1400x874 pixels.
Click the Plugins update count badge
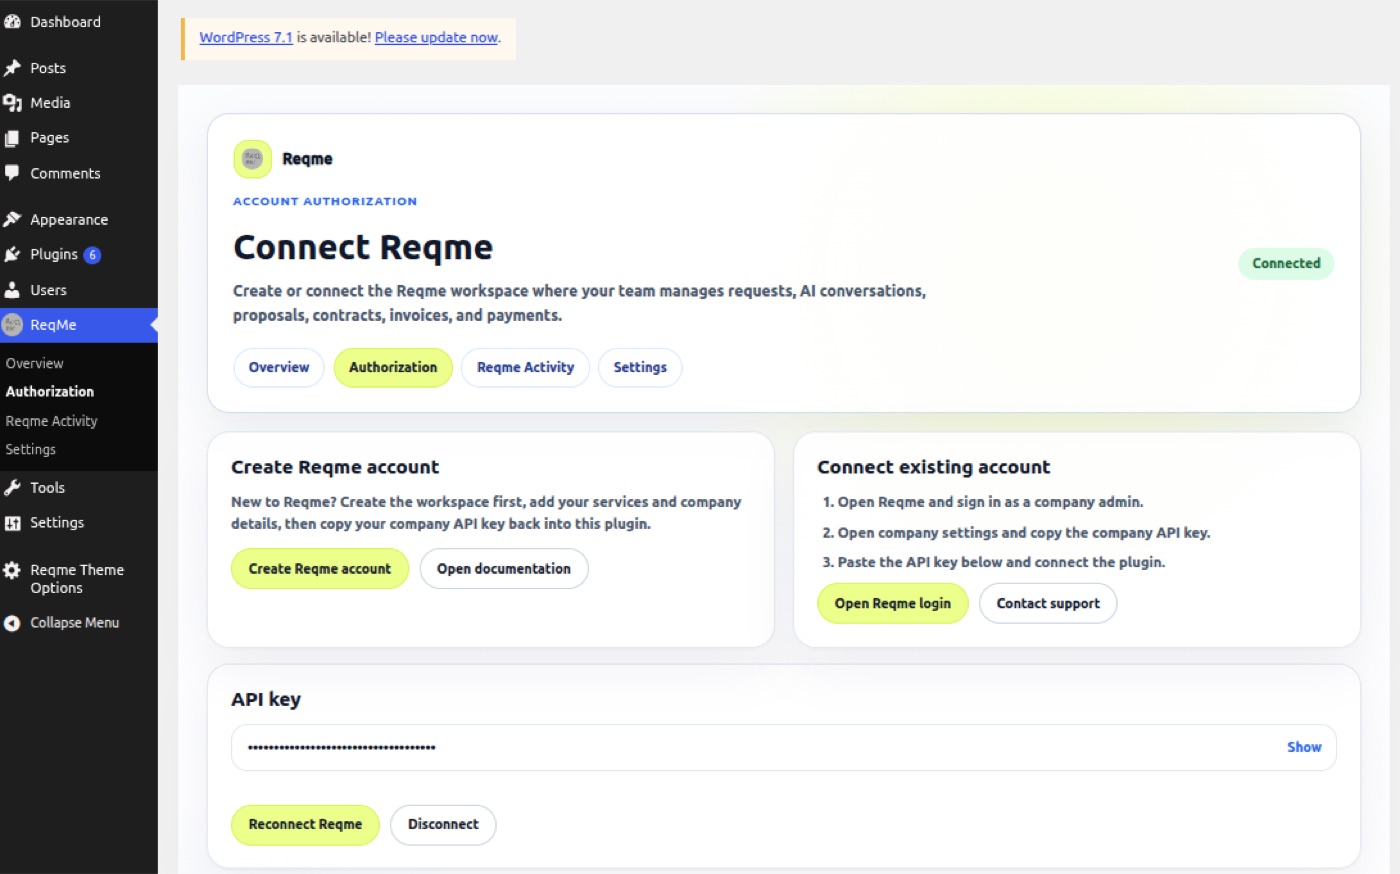coord(92,255)
